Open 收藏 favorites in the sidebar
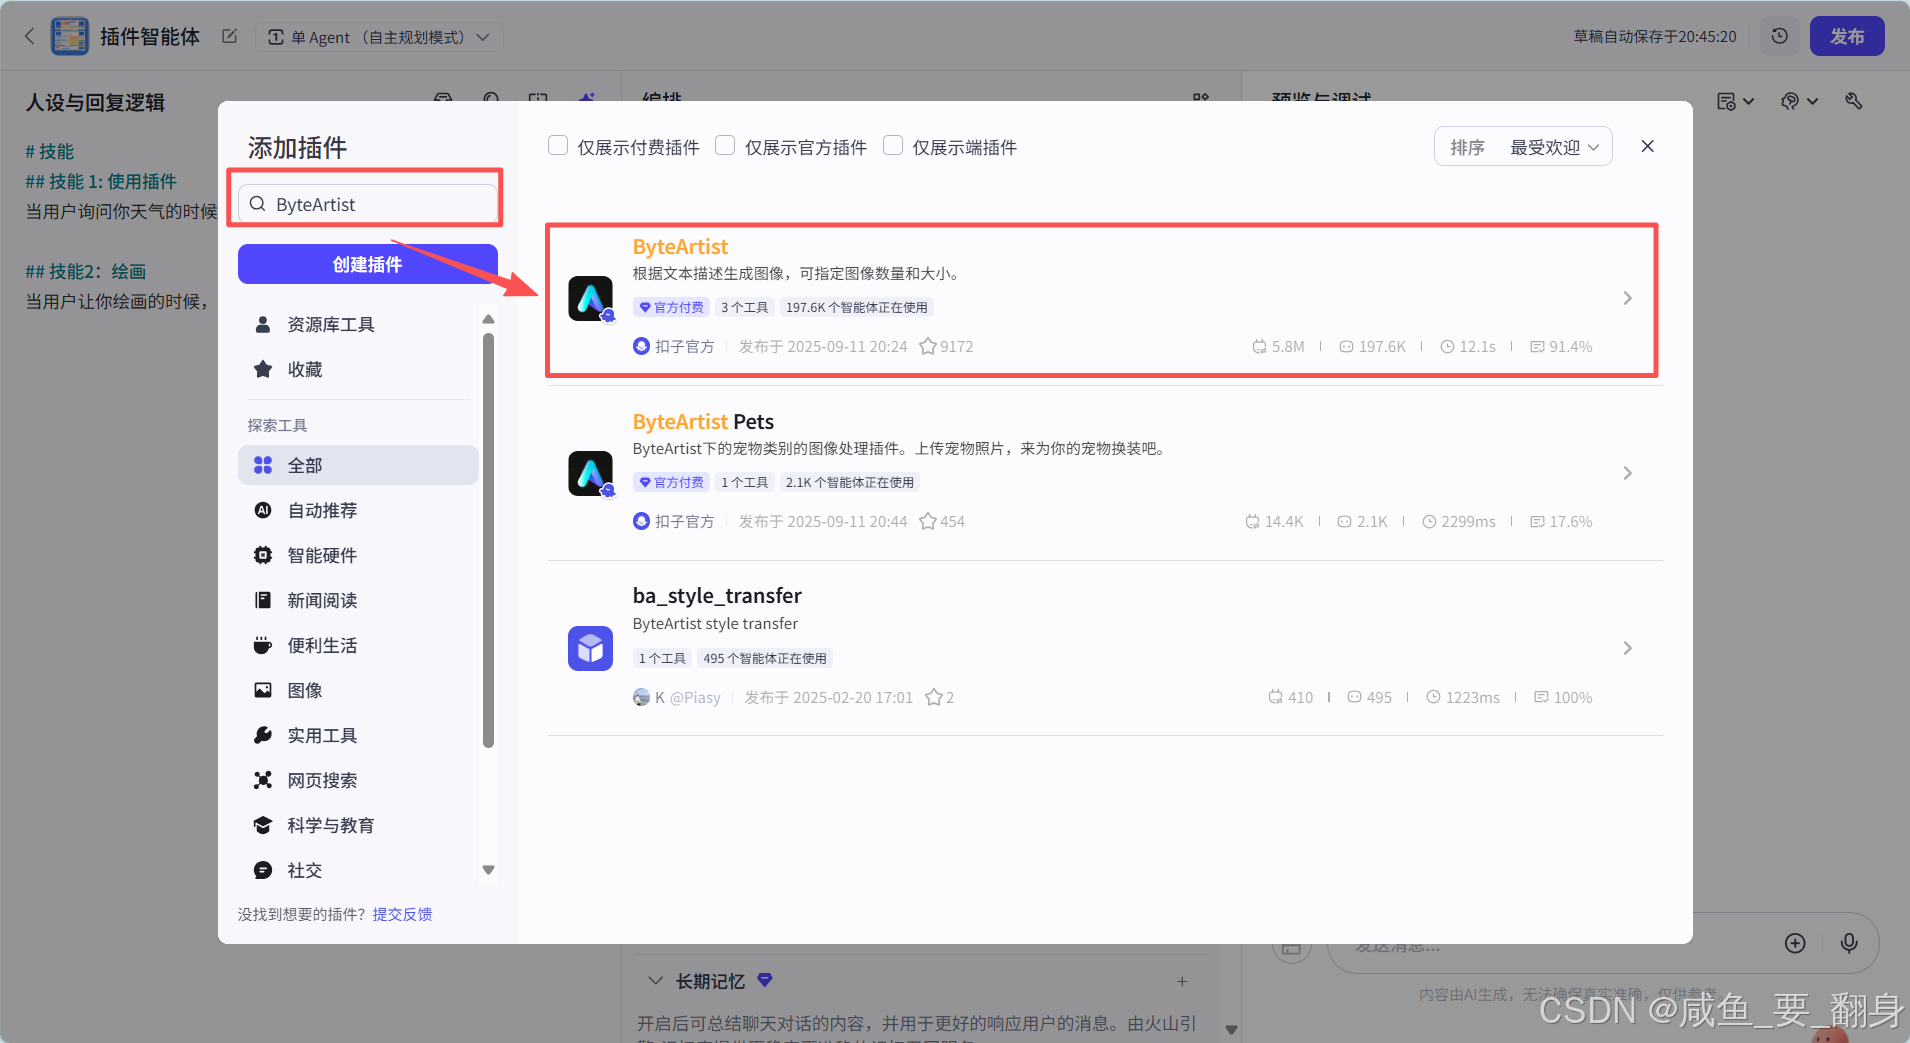 pos(358,369)
